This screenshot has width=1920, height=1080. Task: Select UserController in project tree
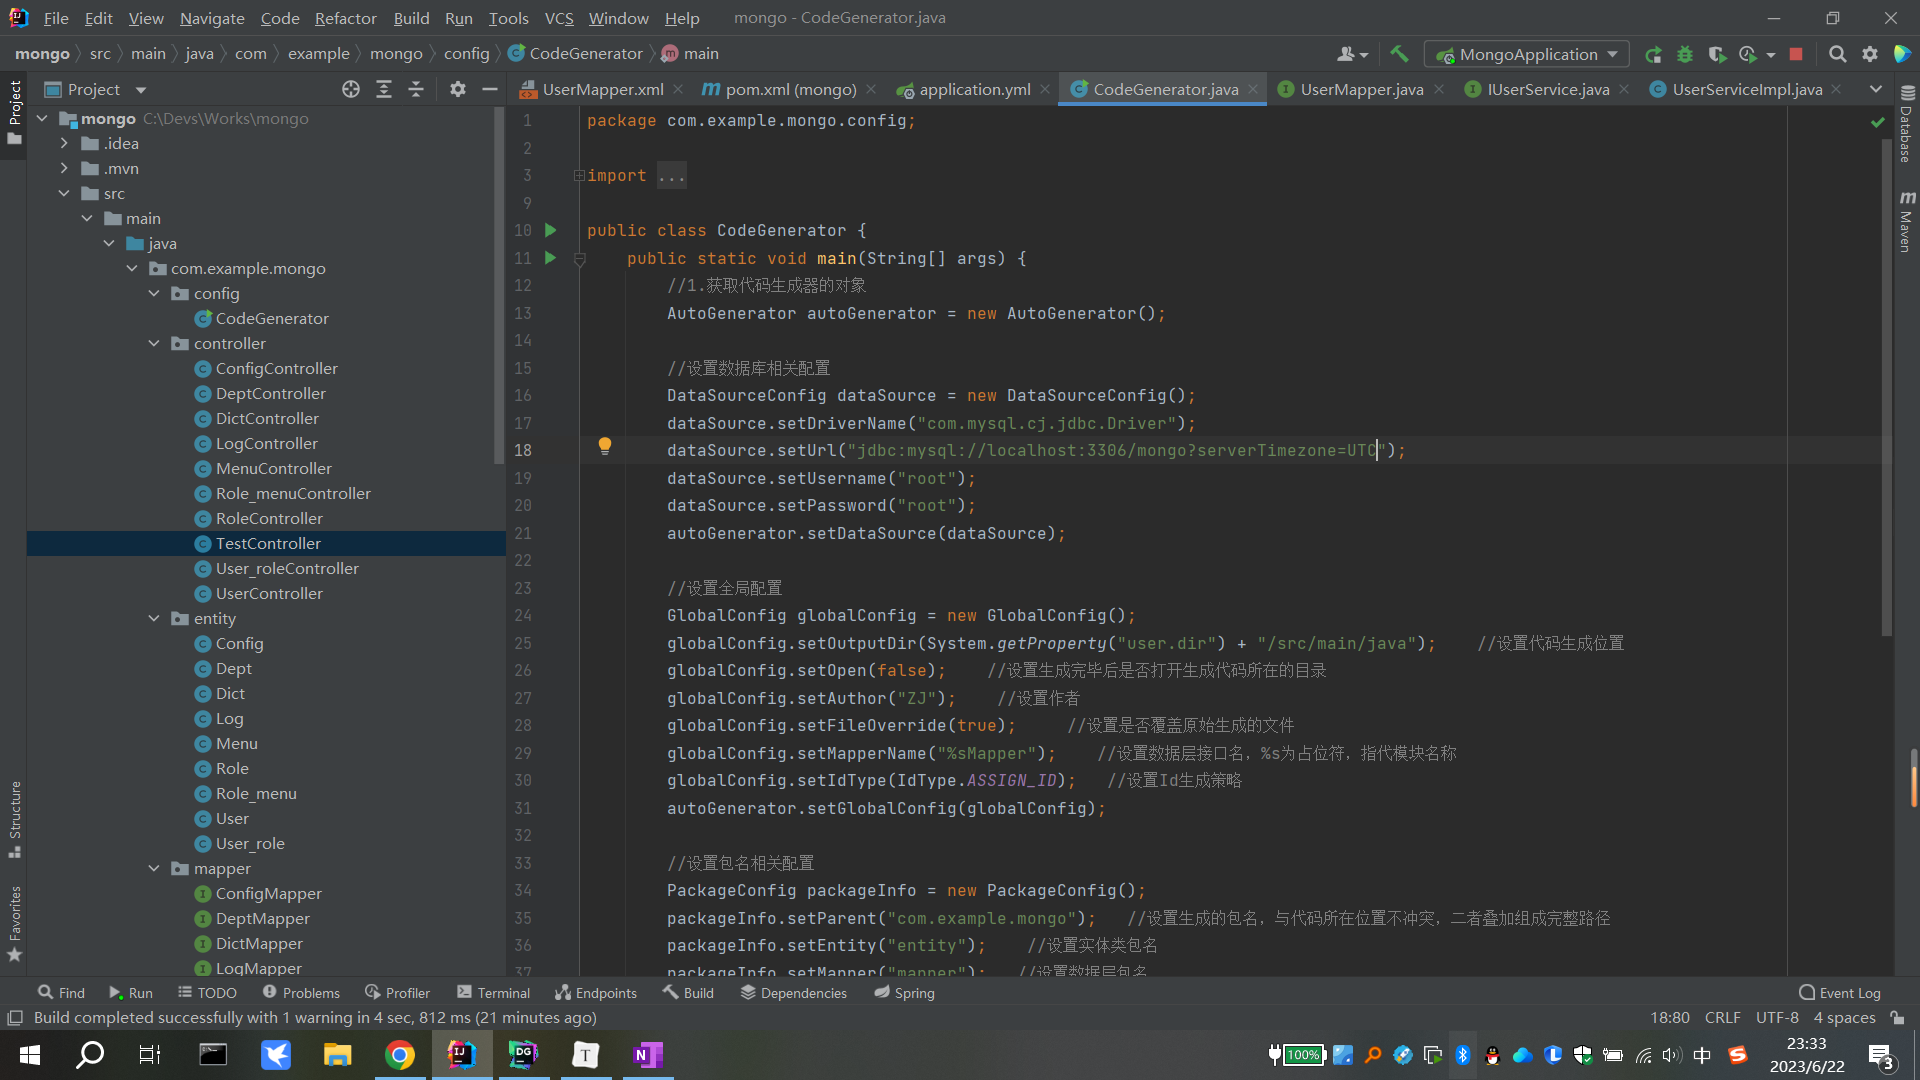(x=269, y=593)
